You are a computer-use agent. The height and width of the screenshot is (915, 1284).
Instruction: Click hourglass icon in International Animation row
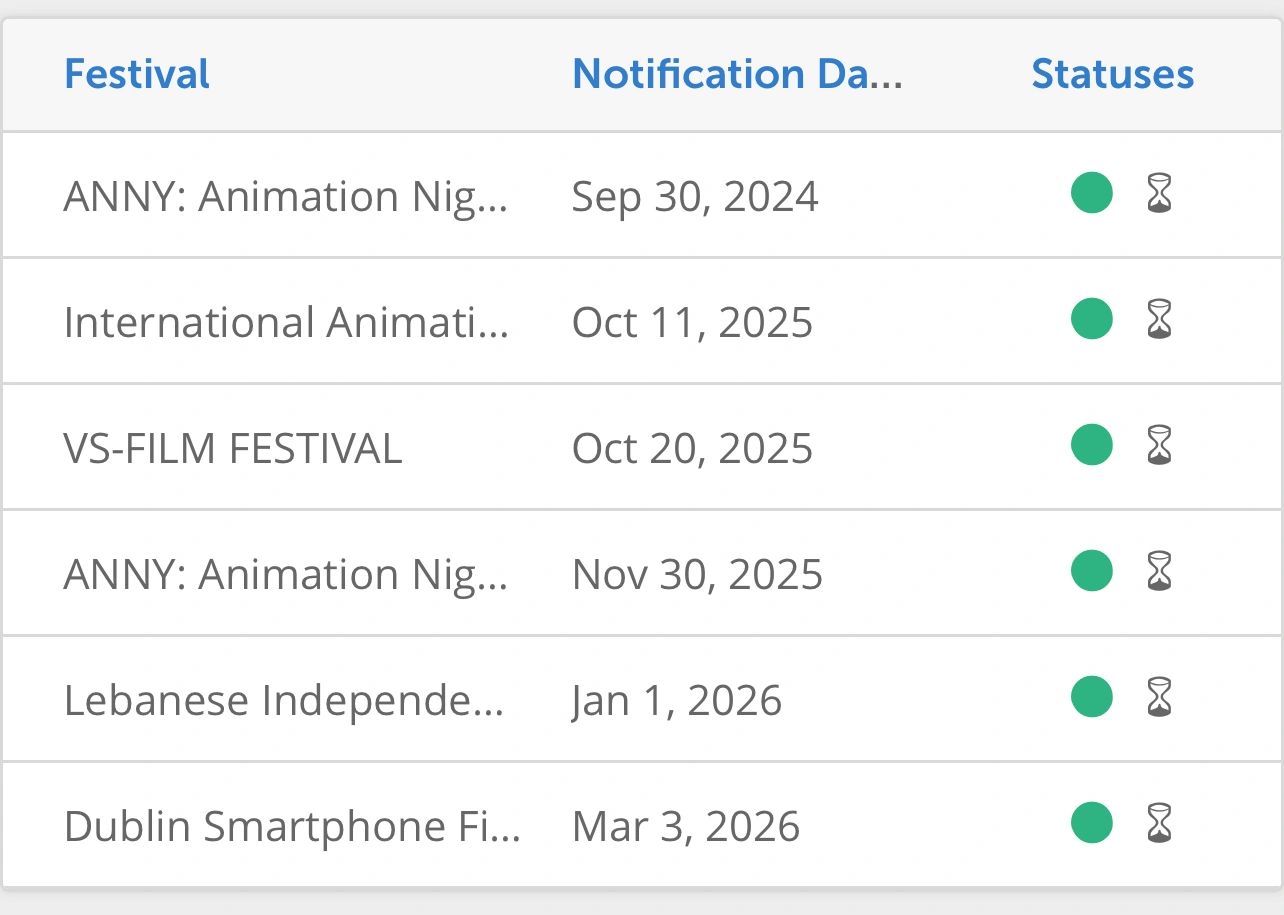tap(1158, 319)
